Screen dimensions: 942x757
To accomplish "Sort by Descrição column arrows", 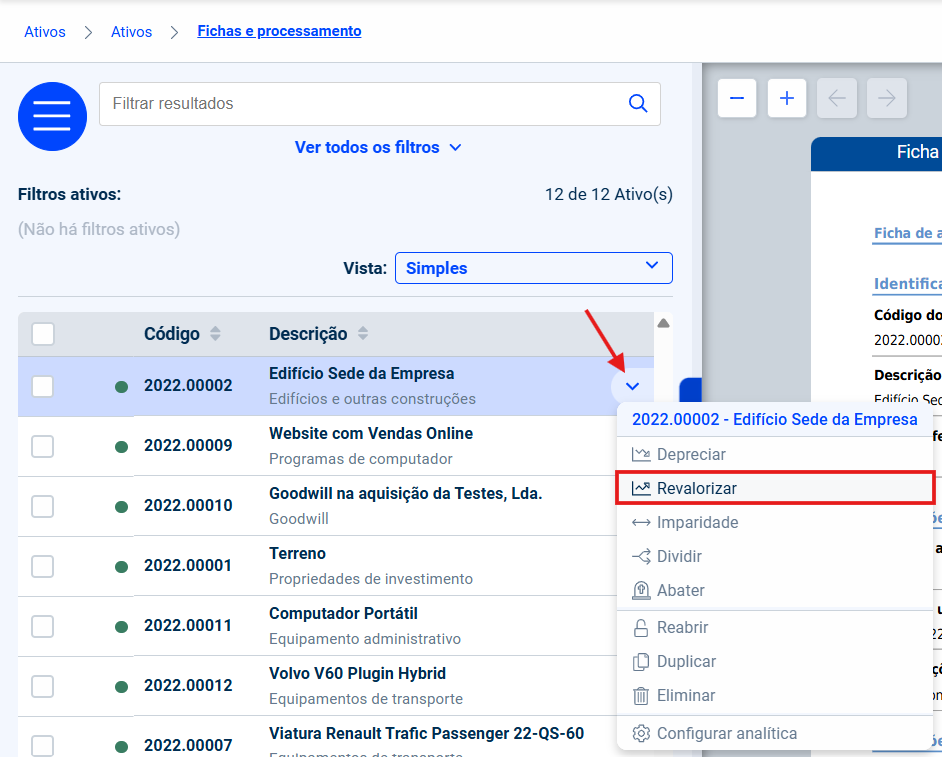I will [x=363, y=333].
